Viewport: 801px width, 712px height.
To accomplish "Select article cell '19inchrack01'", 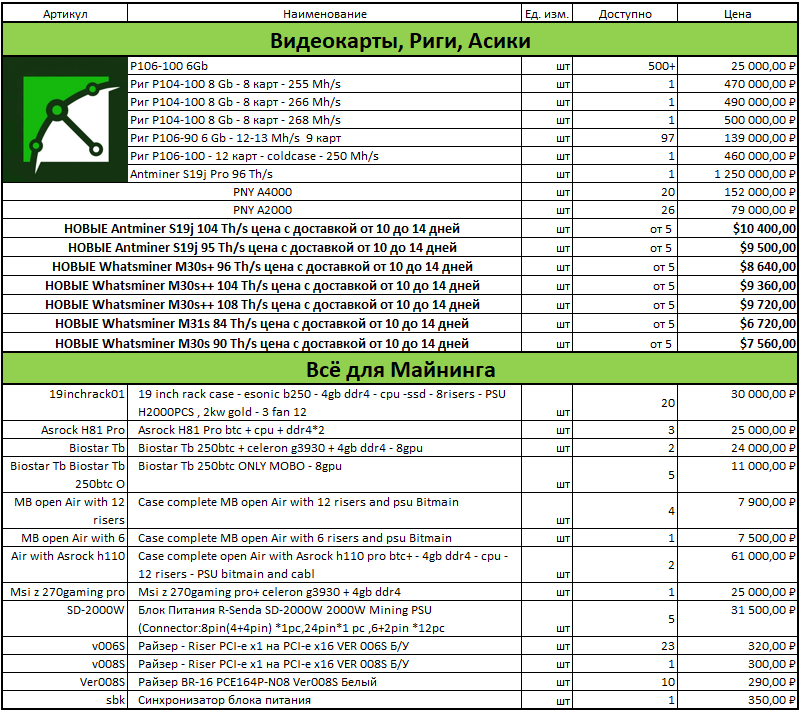I will click(65, 402).
